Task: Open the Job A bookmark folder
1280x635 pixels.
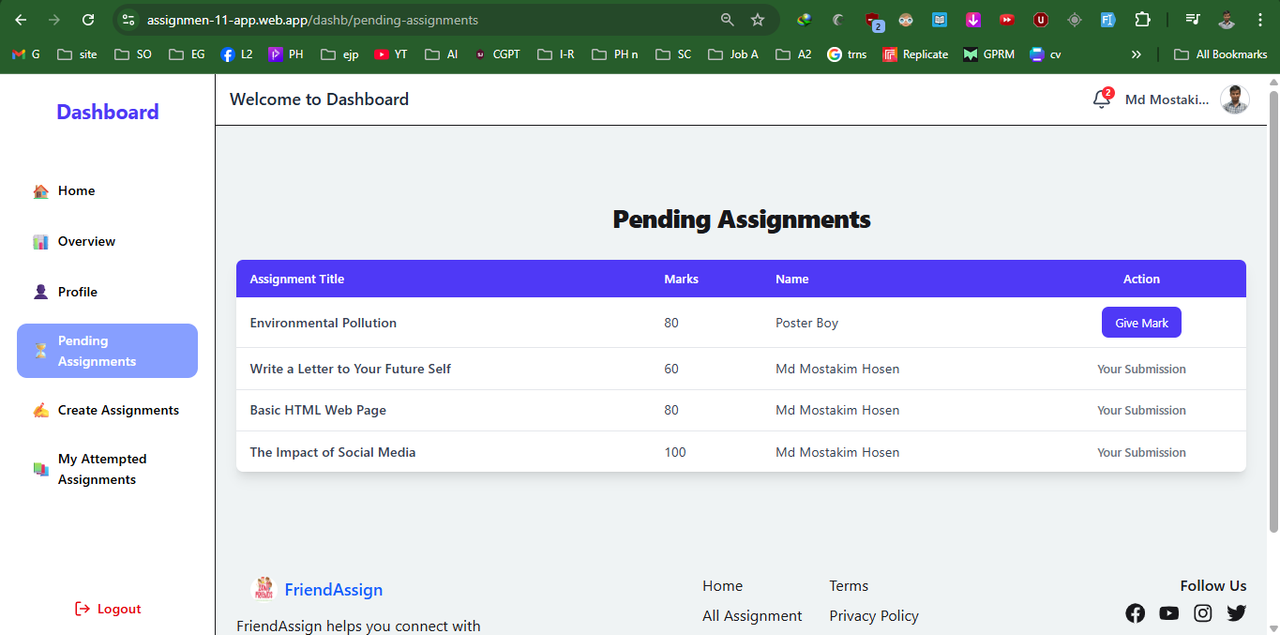Action: [733, 54]
